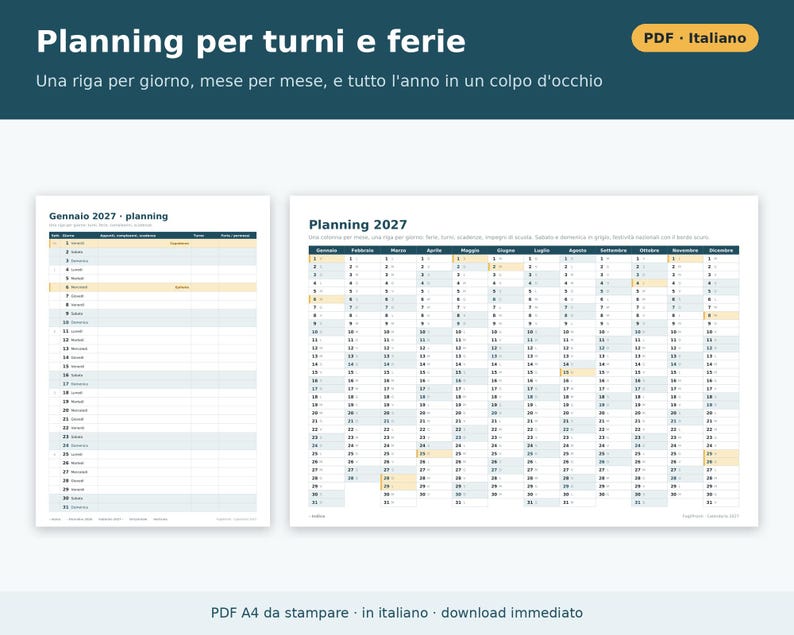Click highlighted day 6 in the Gennaio column

tap(327, 299)
